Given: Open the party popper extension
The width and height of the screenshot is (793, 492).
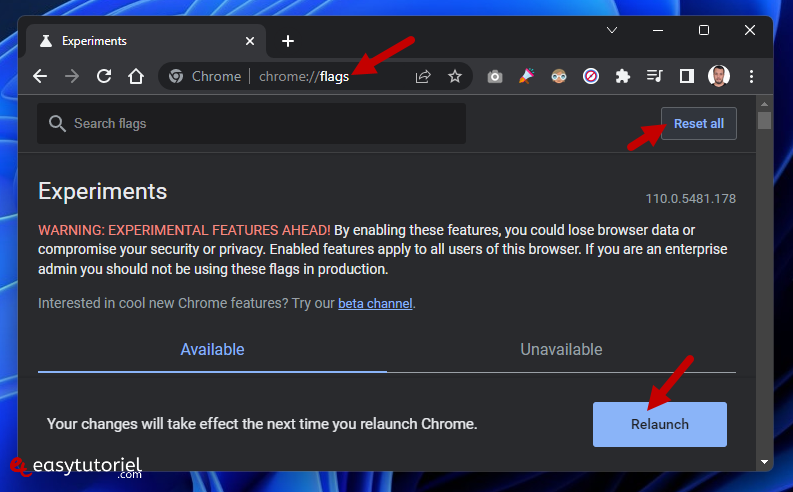Looking at the screenshot, I should [526, 76].
